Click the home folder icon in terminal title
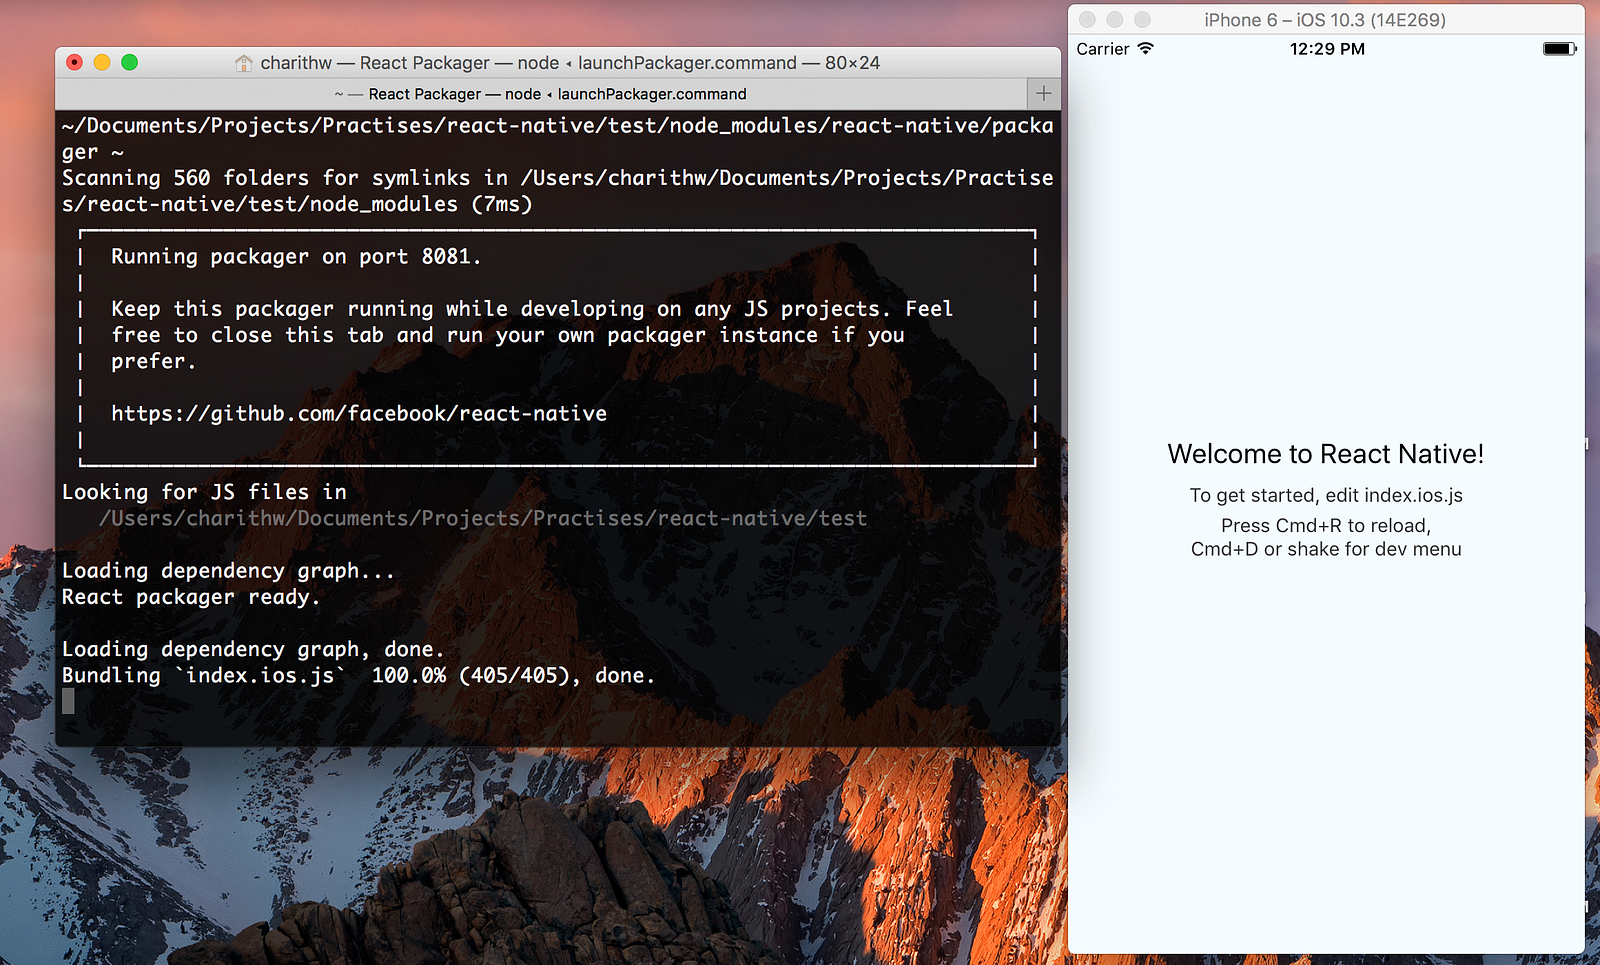The image size is (1600, 965). [x=244, y=63]
